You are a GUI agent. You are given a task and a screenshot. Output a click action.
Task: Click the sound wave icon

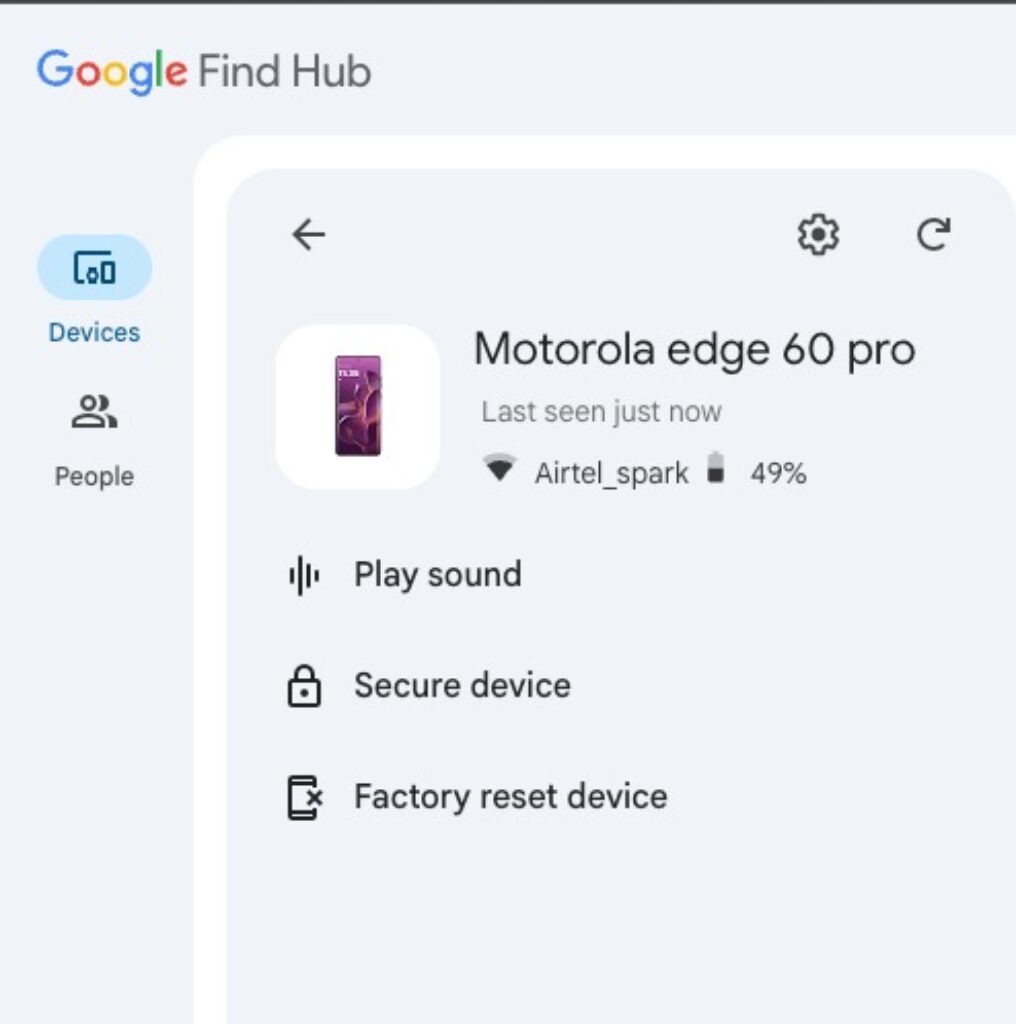(x=304, y=575)
